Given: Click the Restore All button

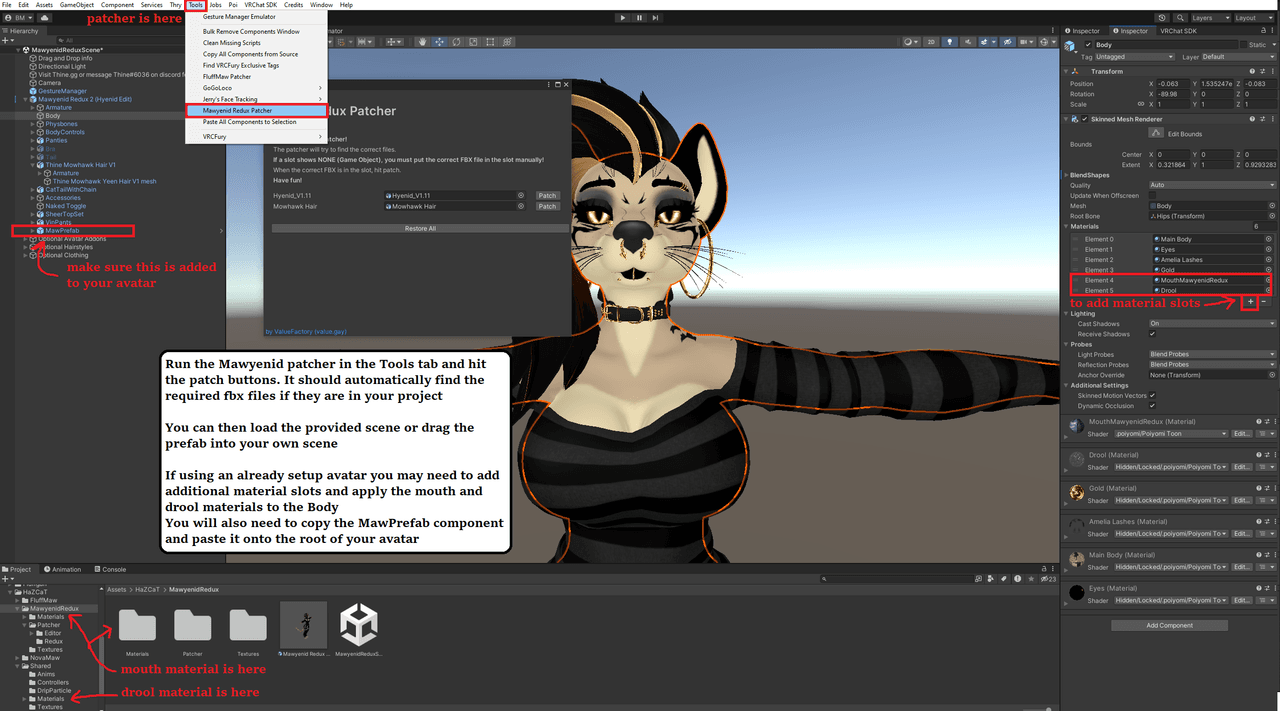Looking at the screenshot, I should point(420,228).
